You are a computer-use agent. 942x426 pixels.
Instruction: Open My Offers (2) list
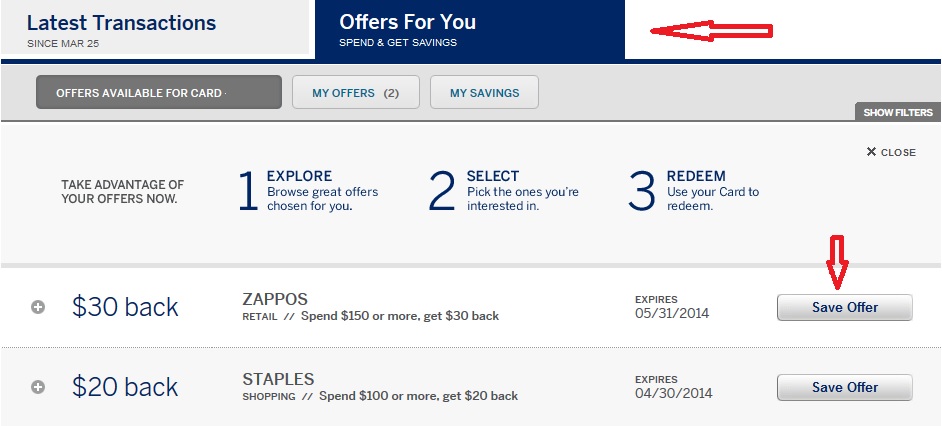tap(355, 92)
